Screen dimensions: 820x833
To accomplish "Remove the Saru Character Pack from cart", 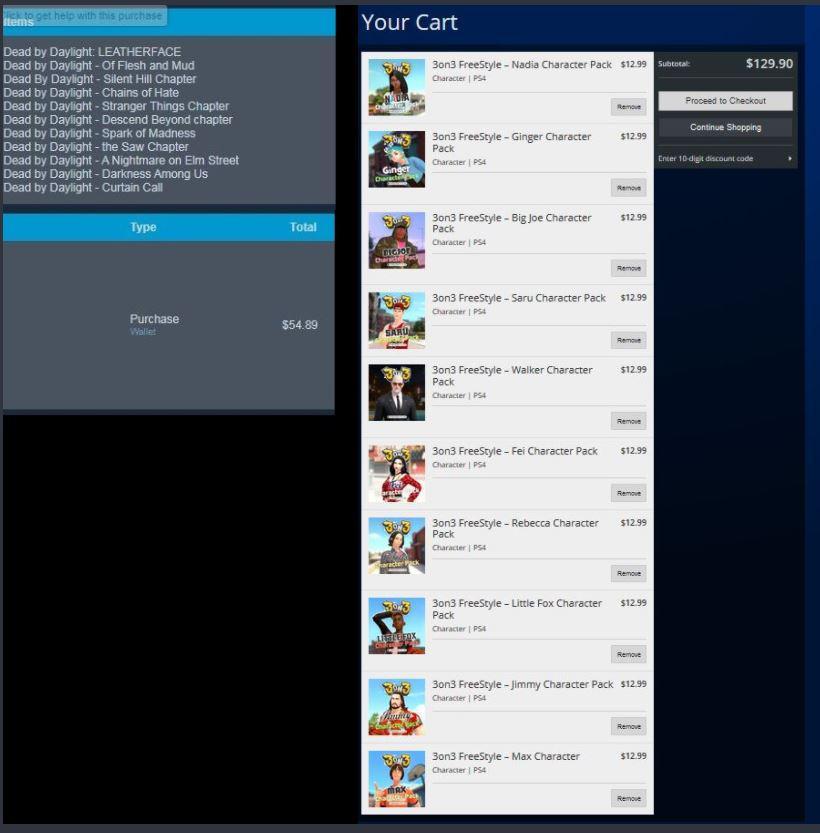I will click(x=628, y=340).
